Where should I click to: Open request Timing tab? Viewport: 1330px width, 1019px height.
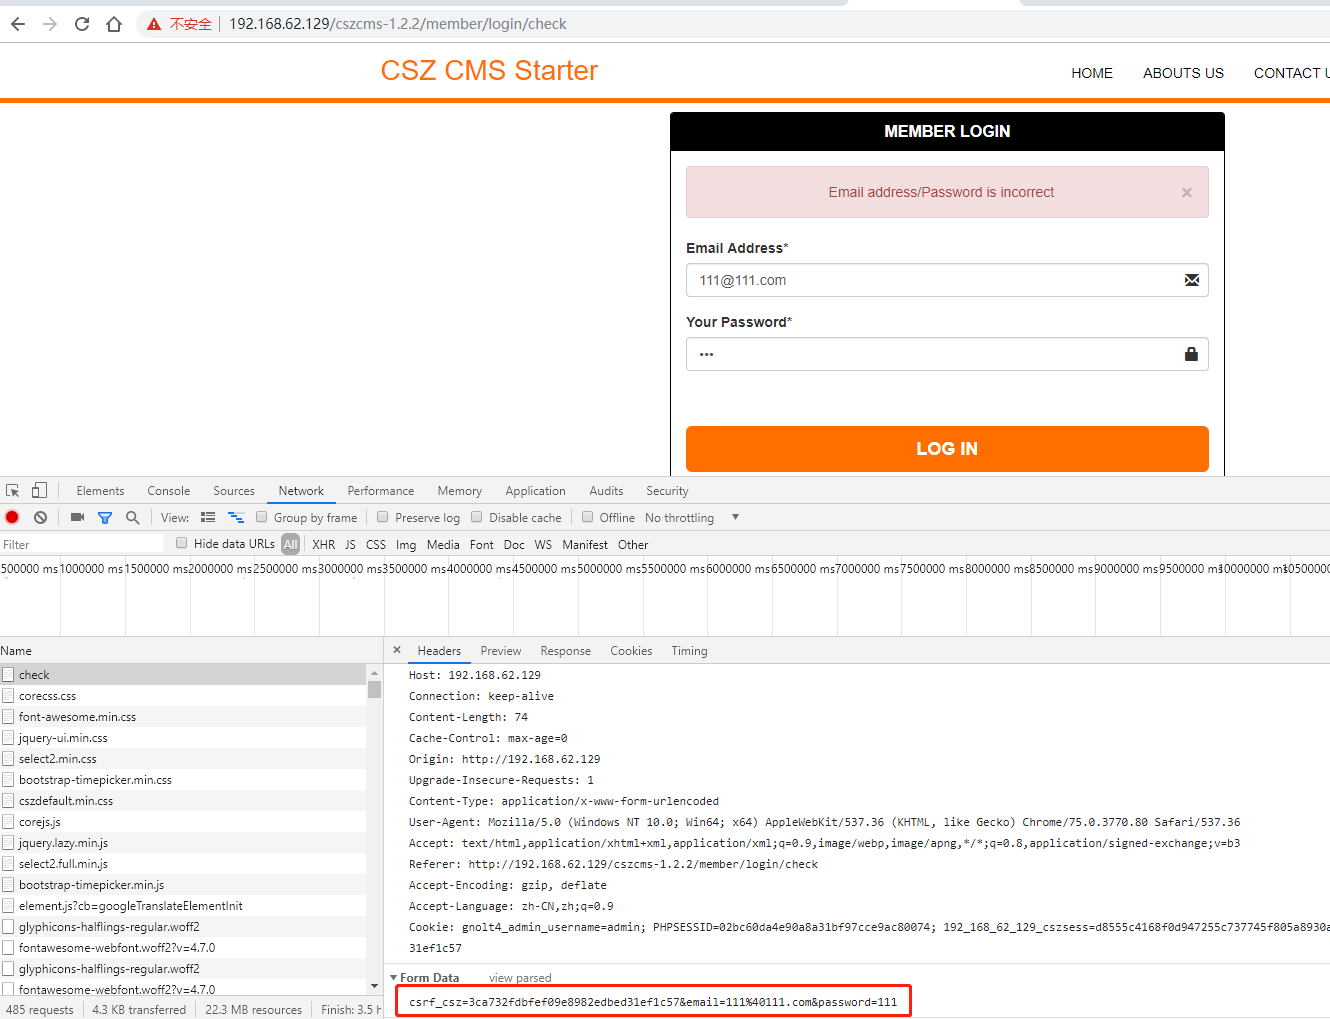689,651
